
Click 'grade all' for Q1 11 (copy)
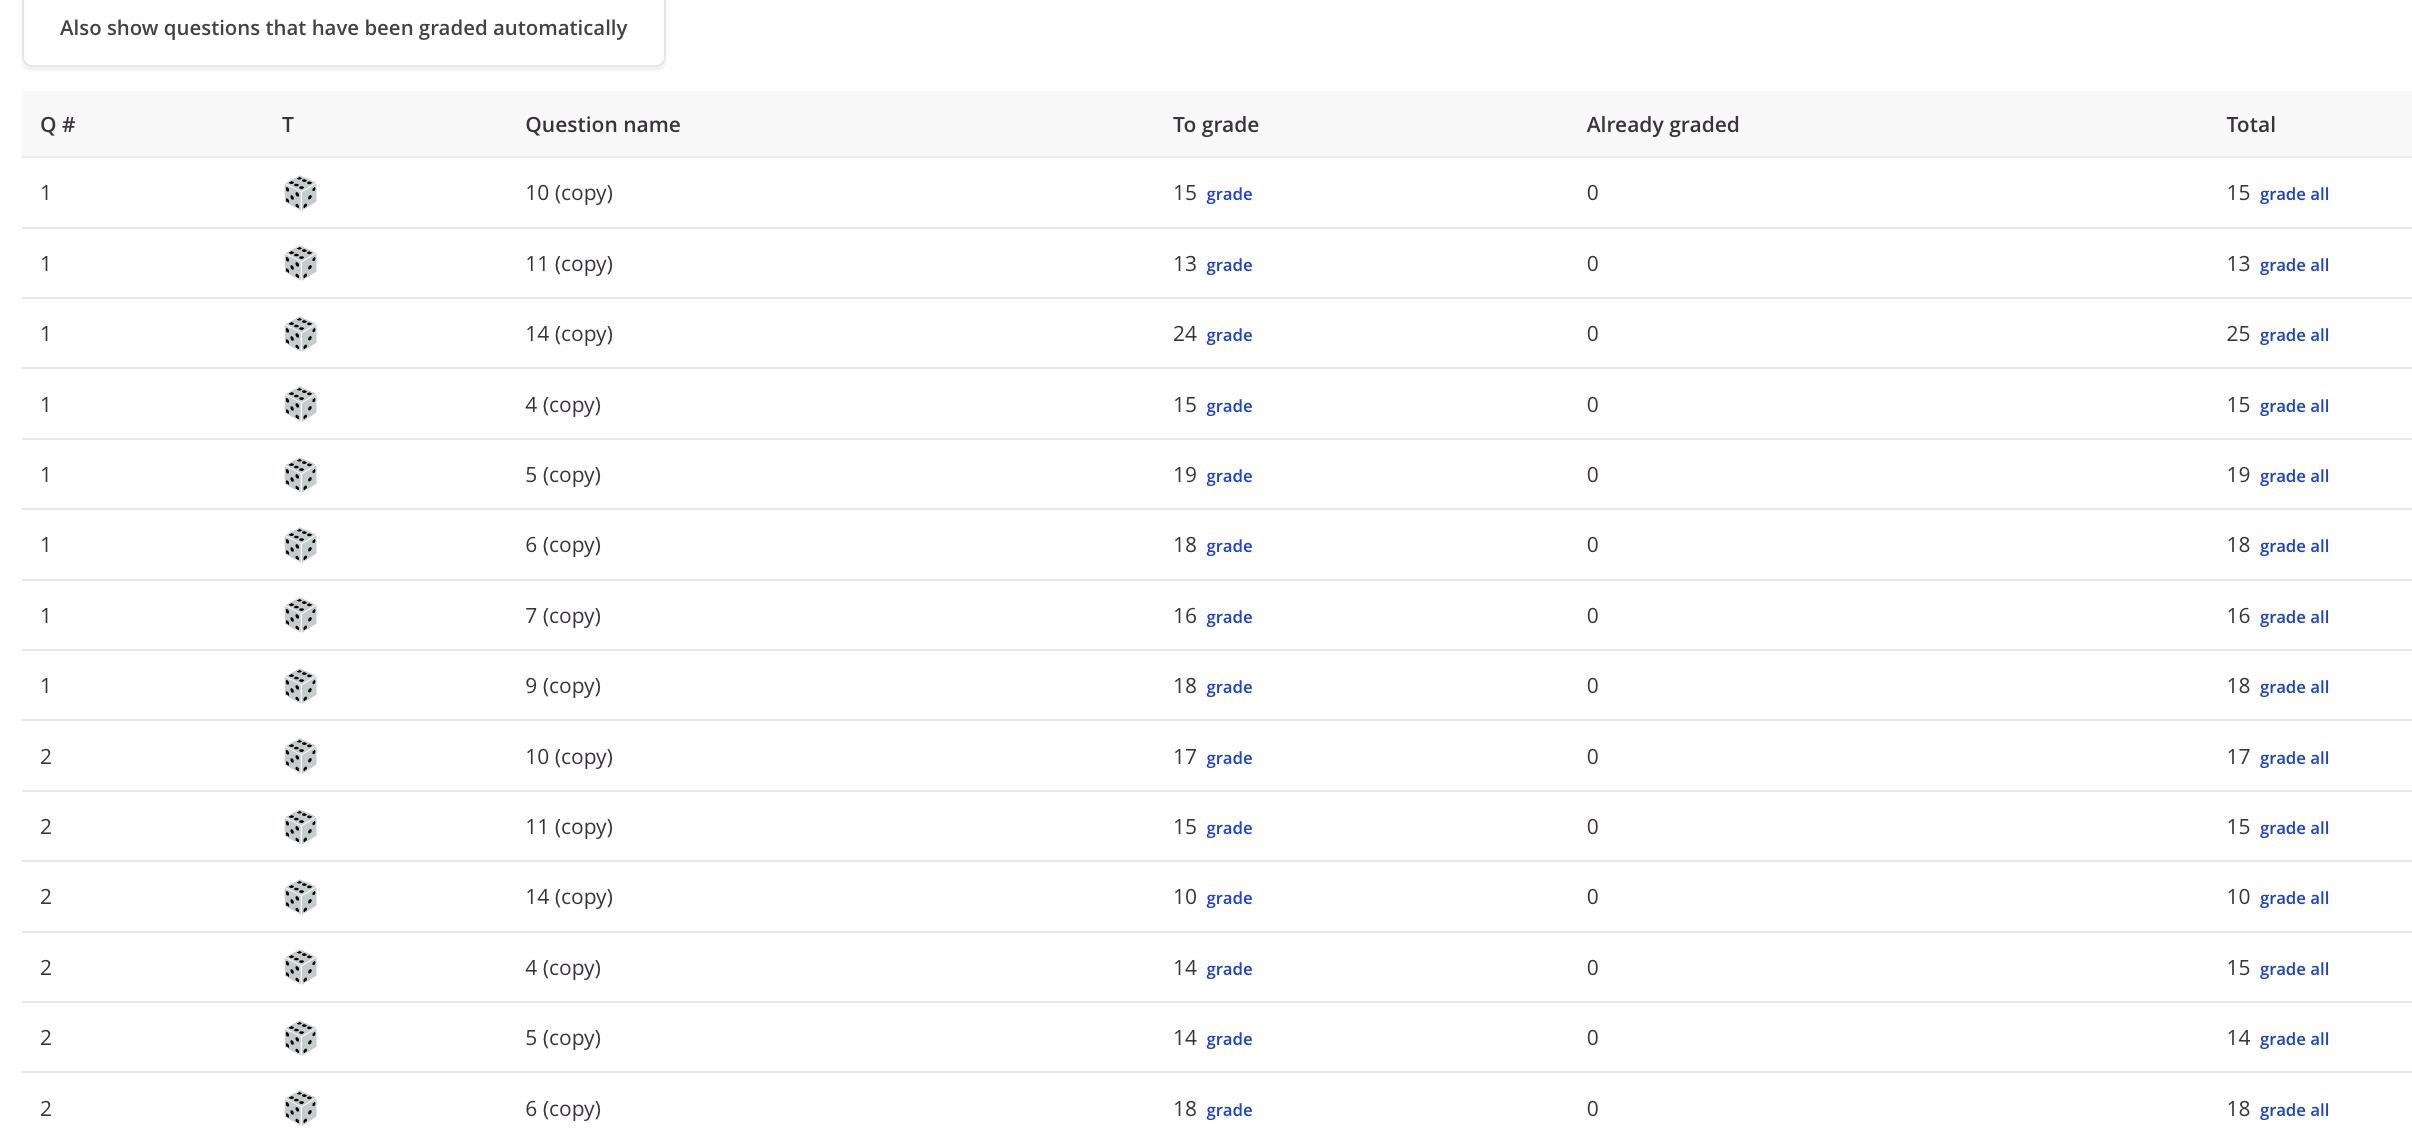tap(2294, 265)
